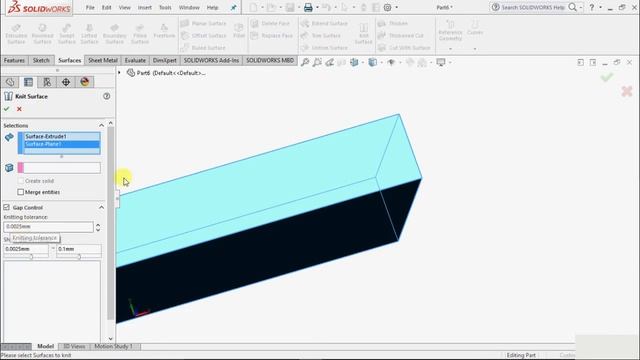
Task: Accept with green checkmark in PropertyManager
Action: (7, 109)
